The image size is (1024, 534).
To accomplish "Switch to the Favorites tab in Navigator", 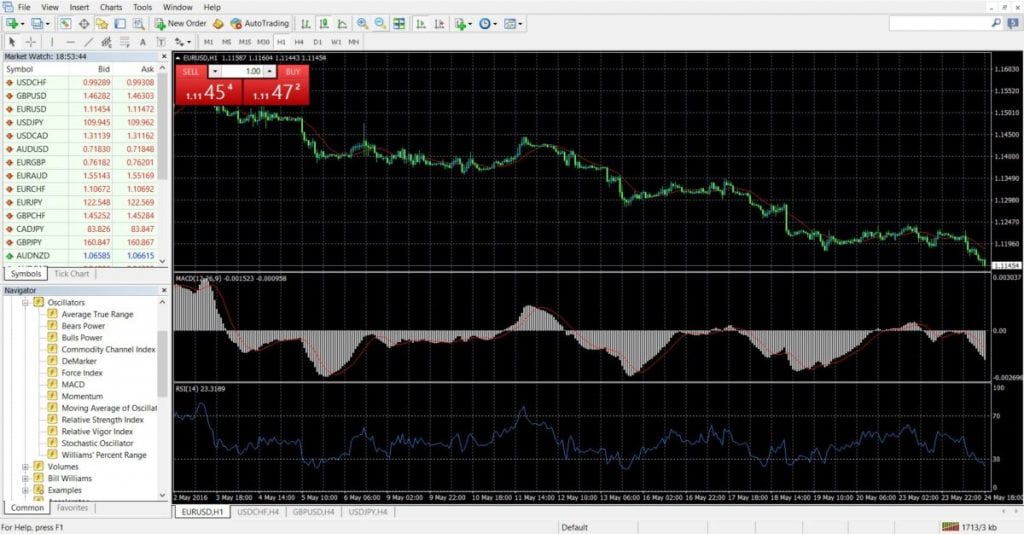I will pos(72,508).
